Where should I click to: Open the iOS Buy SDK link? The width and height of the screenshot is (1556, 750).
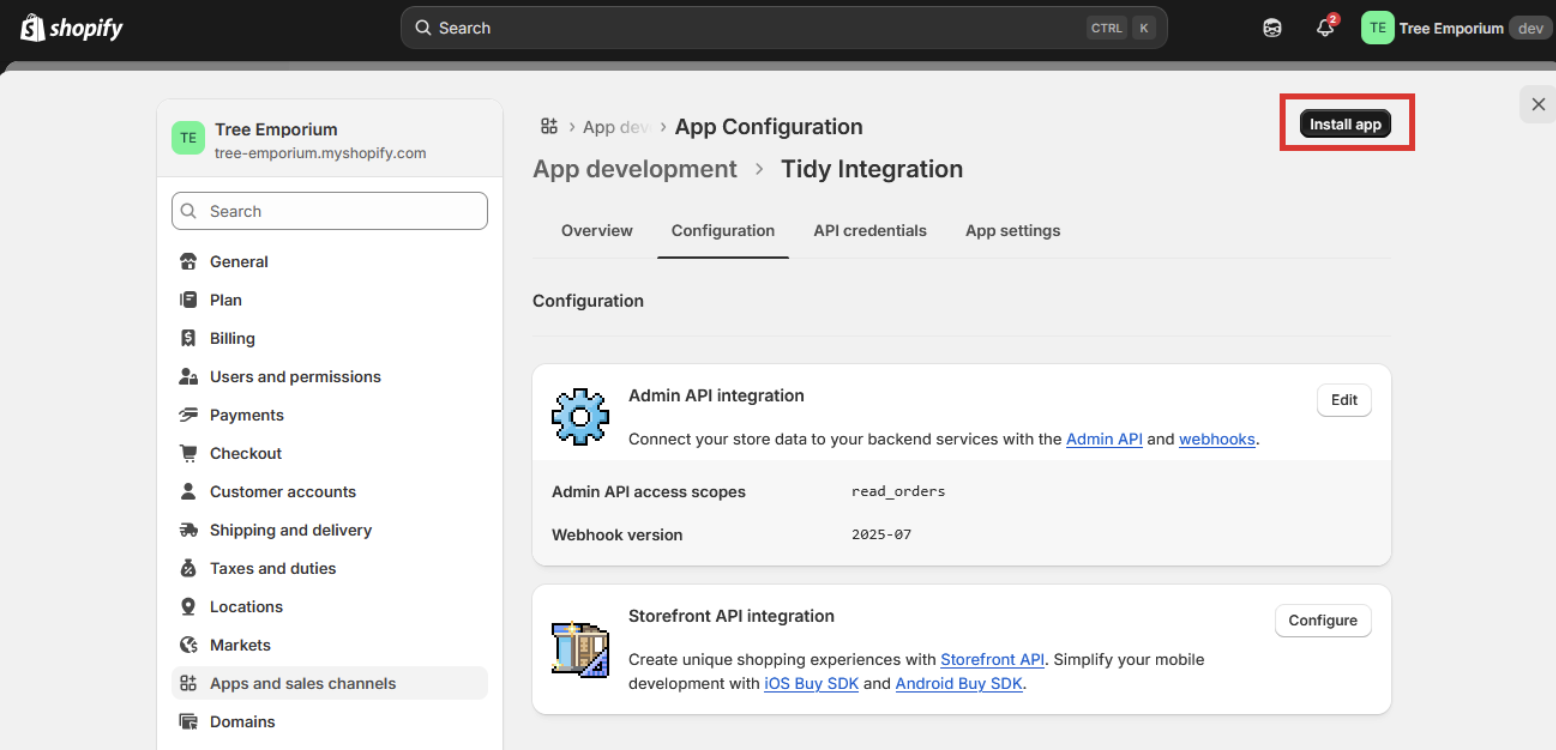point(811,684)
